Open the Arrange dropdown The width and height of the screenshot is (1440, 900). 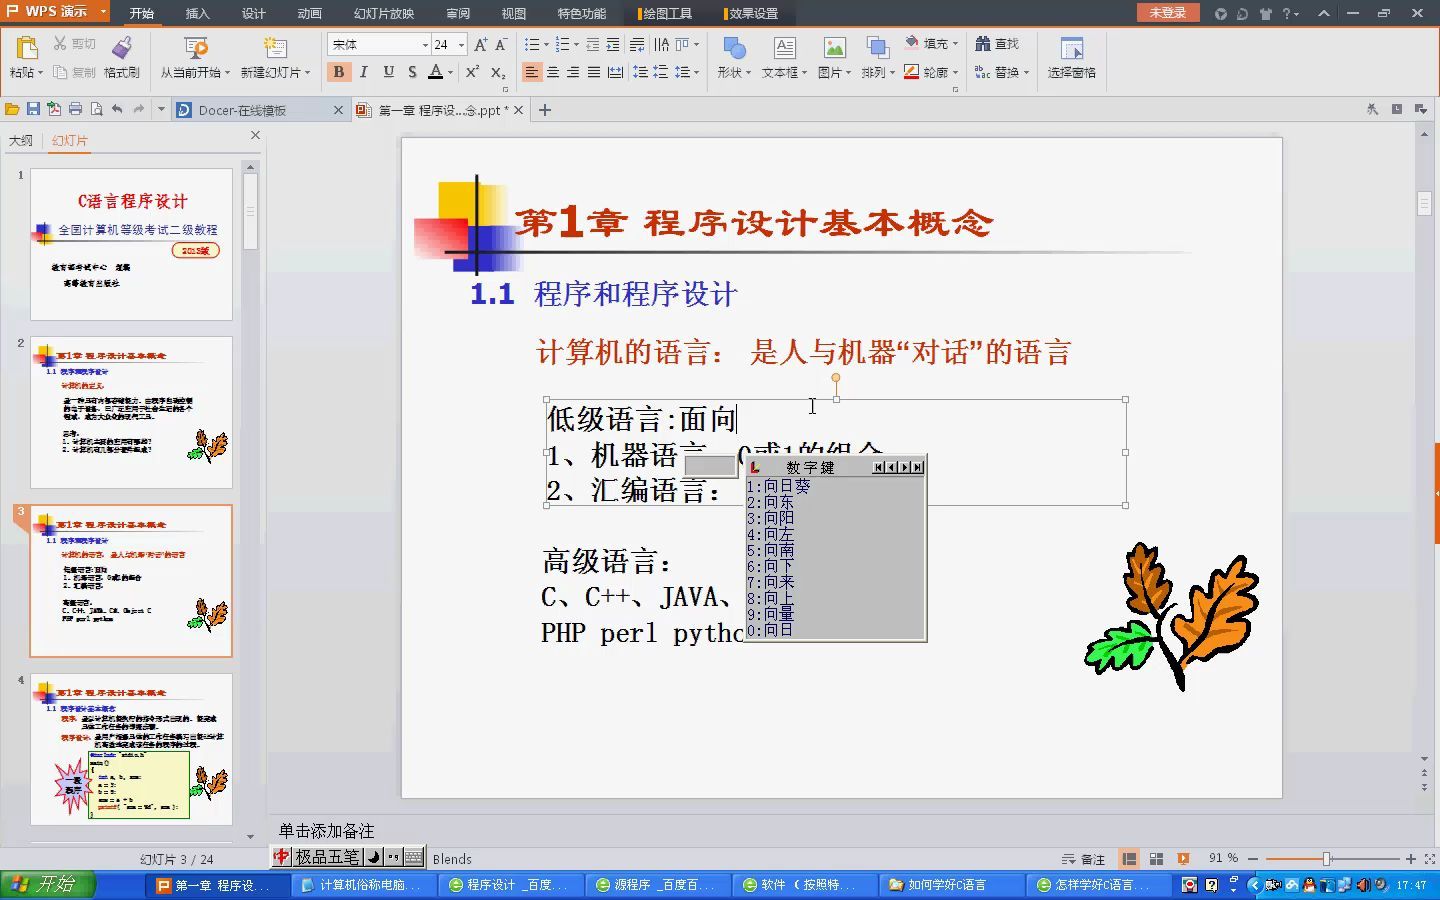pos(878,72)
